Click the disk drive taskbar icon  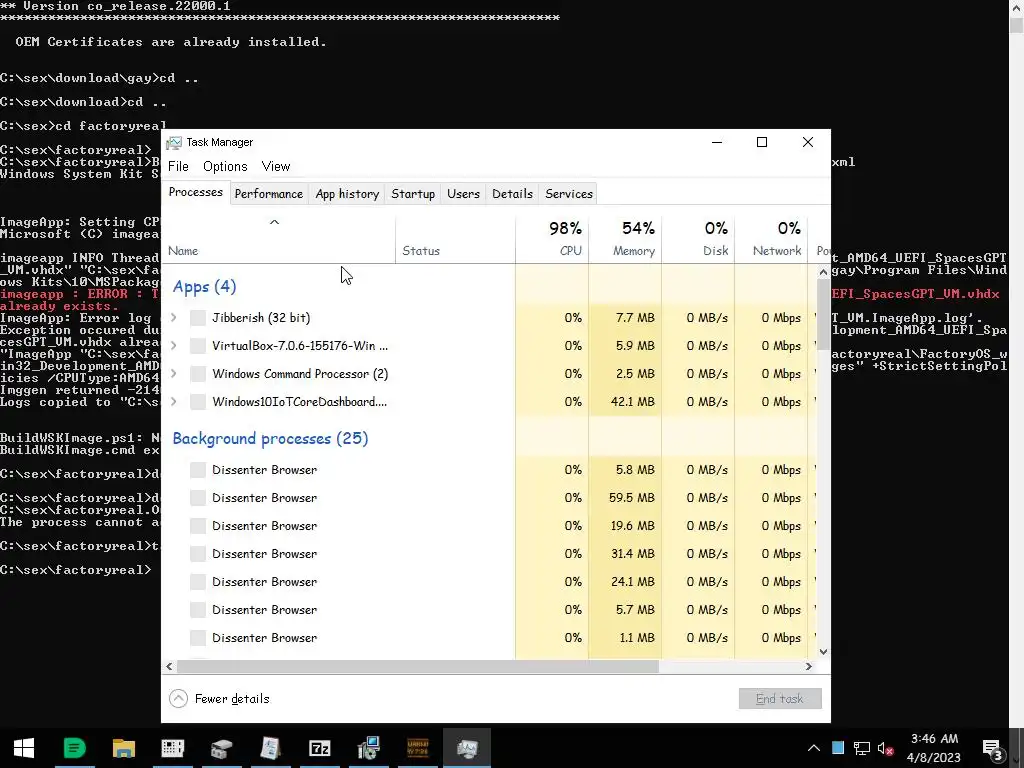click(221, 748)
